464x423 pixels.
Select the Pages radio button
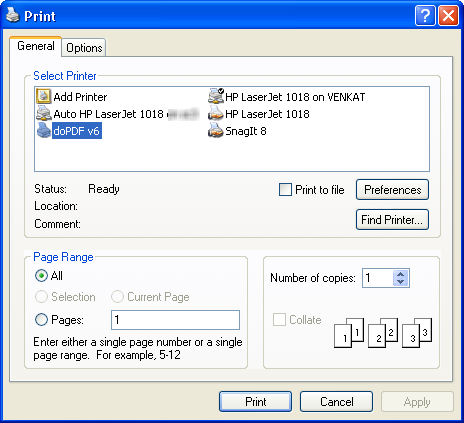pos(41,319)
